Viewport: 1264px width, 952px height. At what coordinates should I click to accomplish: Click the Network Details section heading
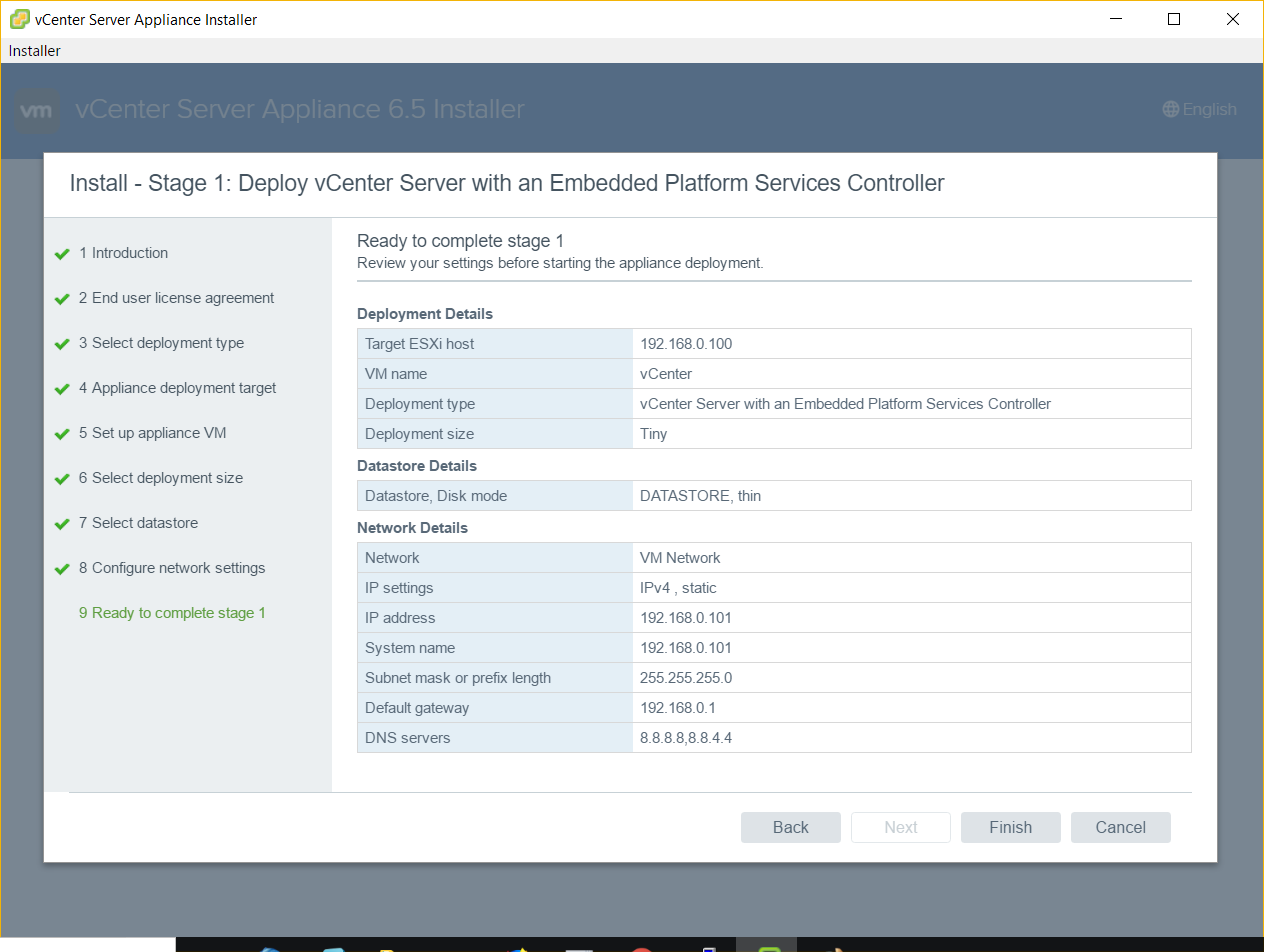(412, 528)
